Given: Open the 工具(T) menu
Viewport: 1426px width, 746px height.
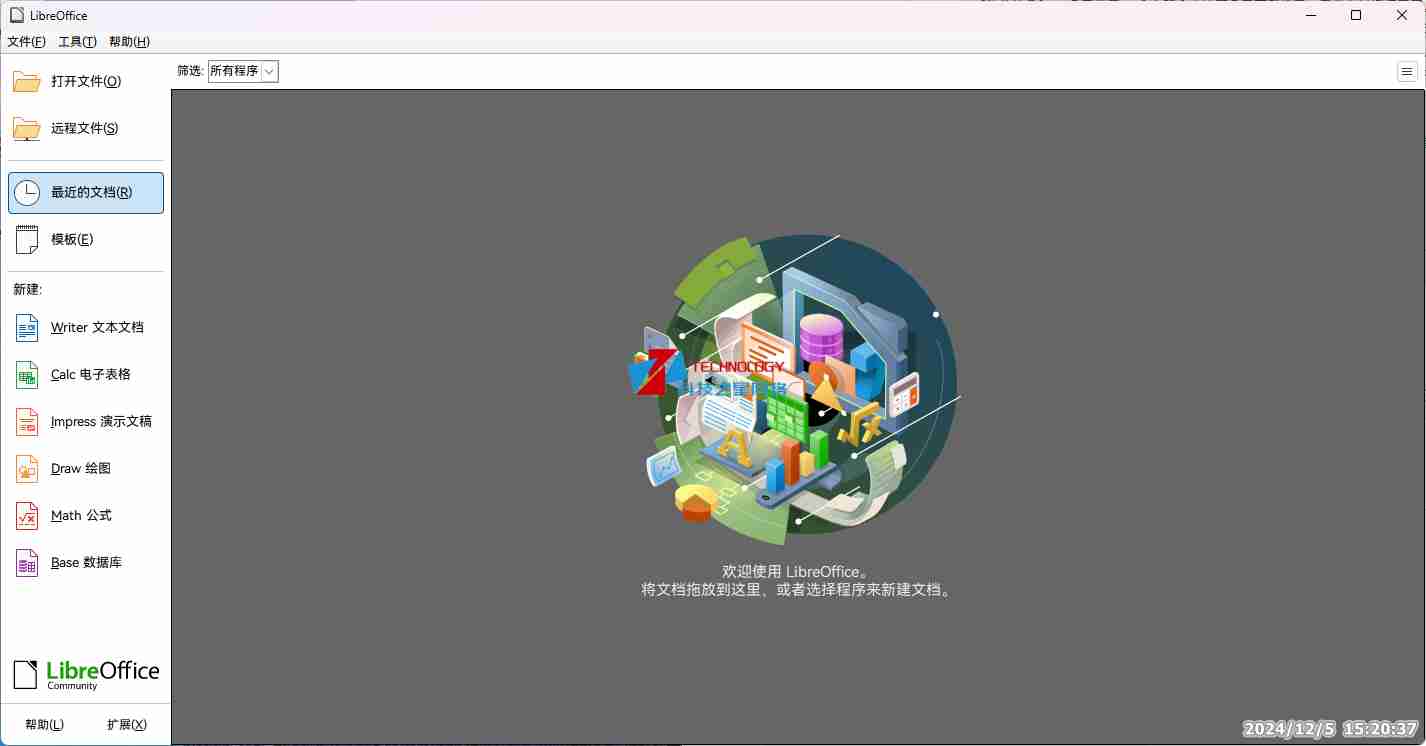Looking at the screenshot, I should [x=77, y=42].
